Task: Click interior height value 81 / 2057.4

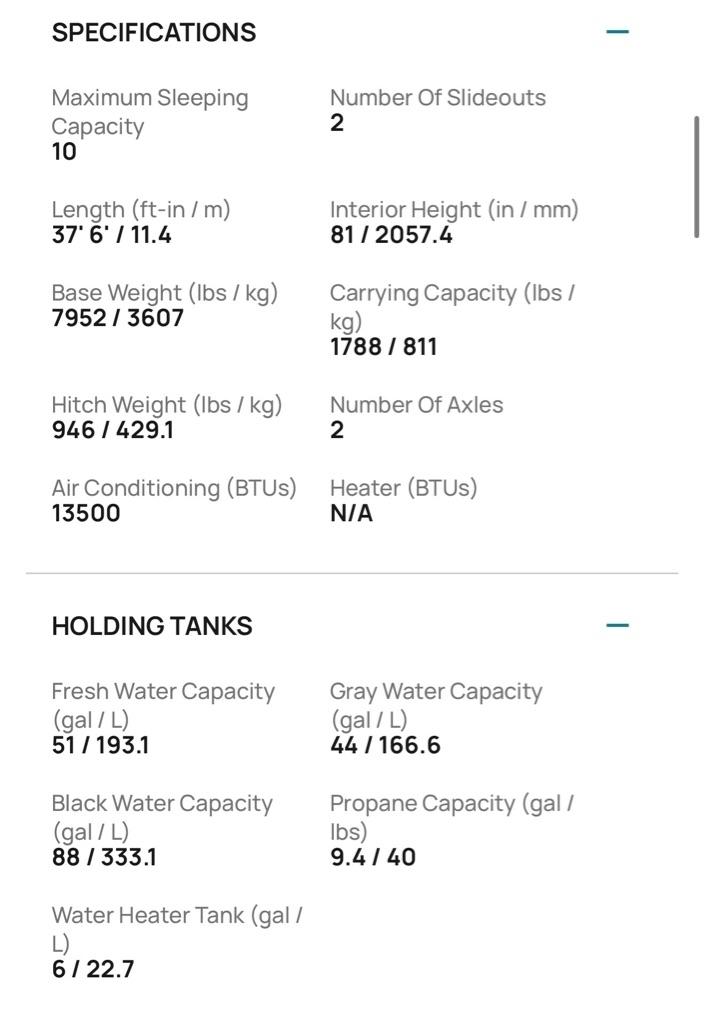Action: tap(391, 235)
